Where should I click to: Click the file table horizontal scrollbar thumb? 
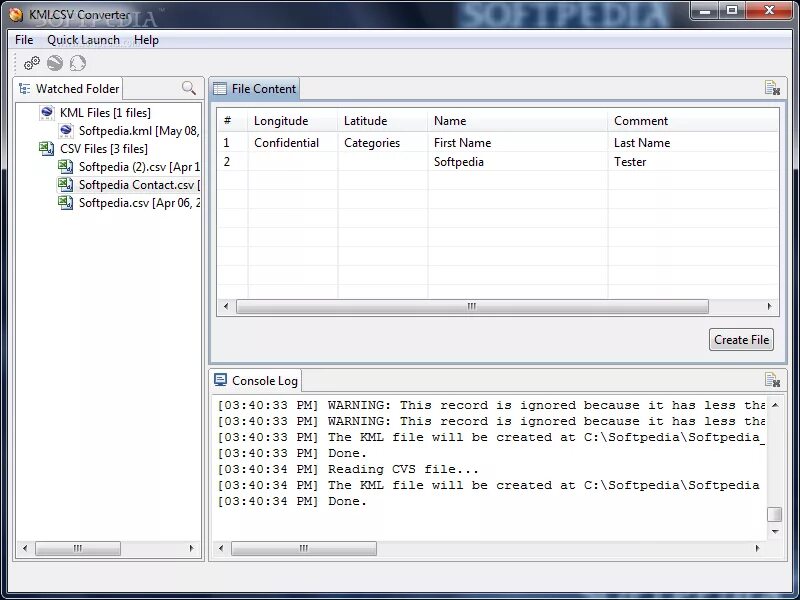point(472,306)
